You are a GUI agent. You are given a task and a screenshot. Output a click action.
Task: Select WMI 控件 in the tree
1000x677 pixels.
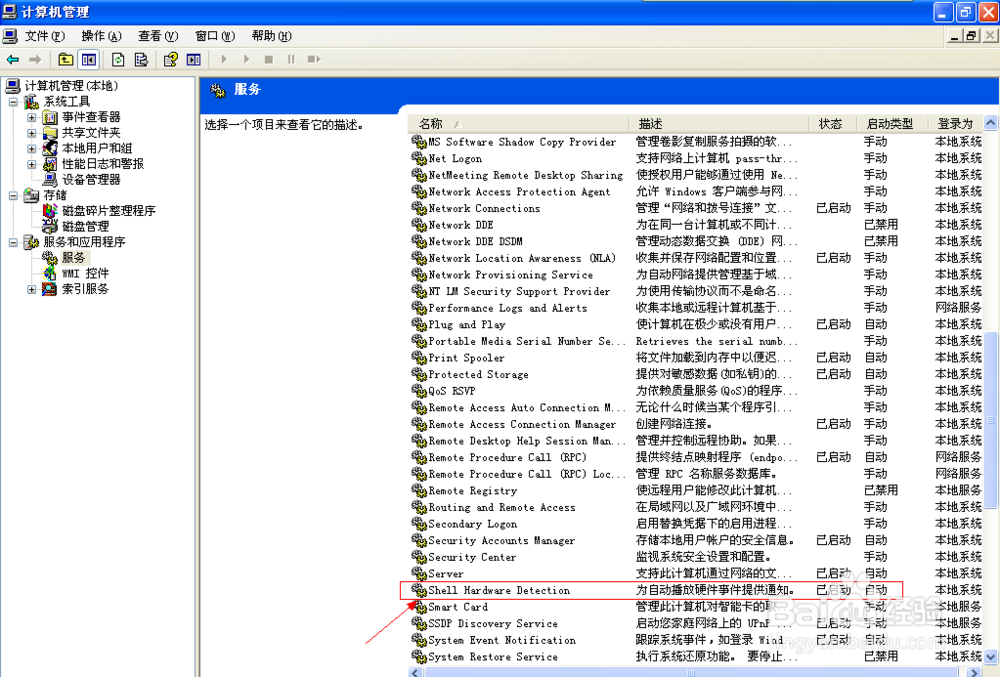coord(85,273)
